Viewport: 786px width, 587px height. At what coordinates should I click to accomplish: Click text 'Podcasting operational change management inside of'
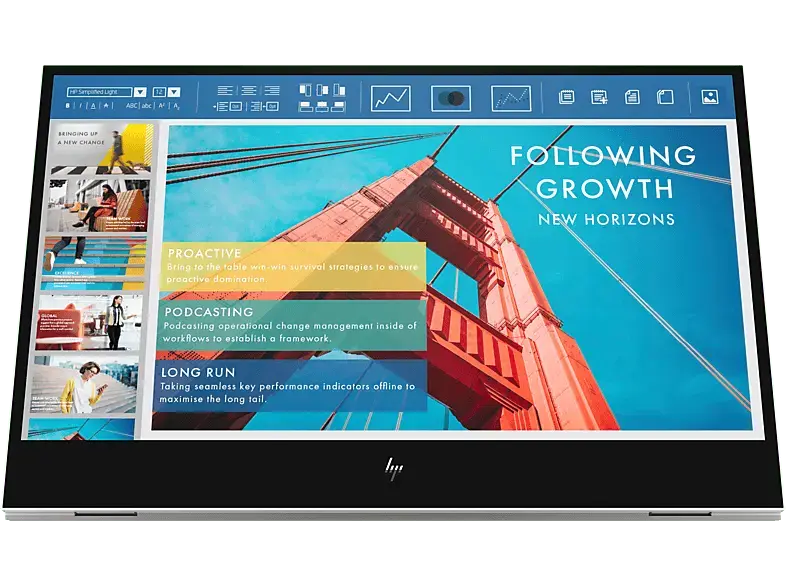tap(290, 325)
